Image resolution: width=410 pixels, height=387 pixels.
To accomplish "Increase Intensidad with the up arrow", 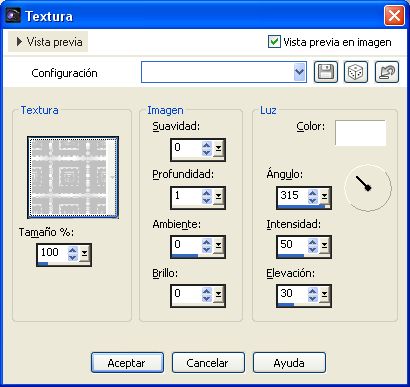I will [313, 242].
